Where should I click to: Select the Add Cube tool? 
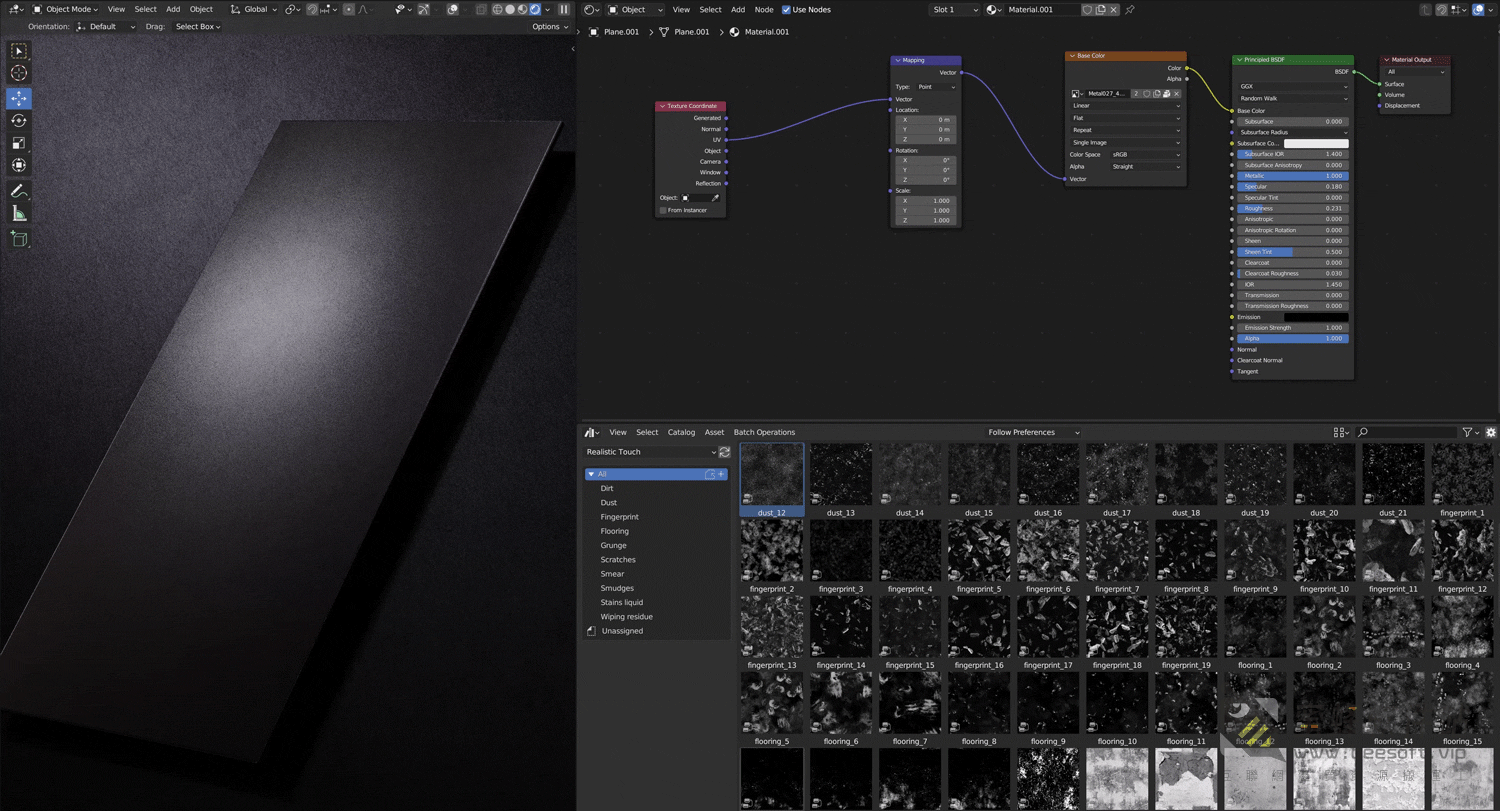pos(19,238)
